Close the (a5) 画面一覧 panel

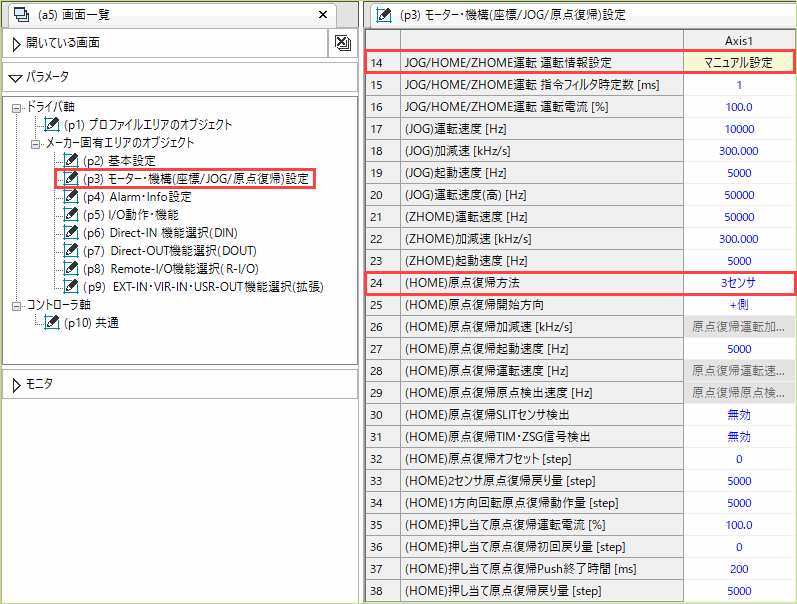click(x=322, y=15)
